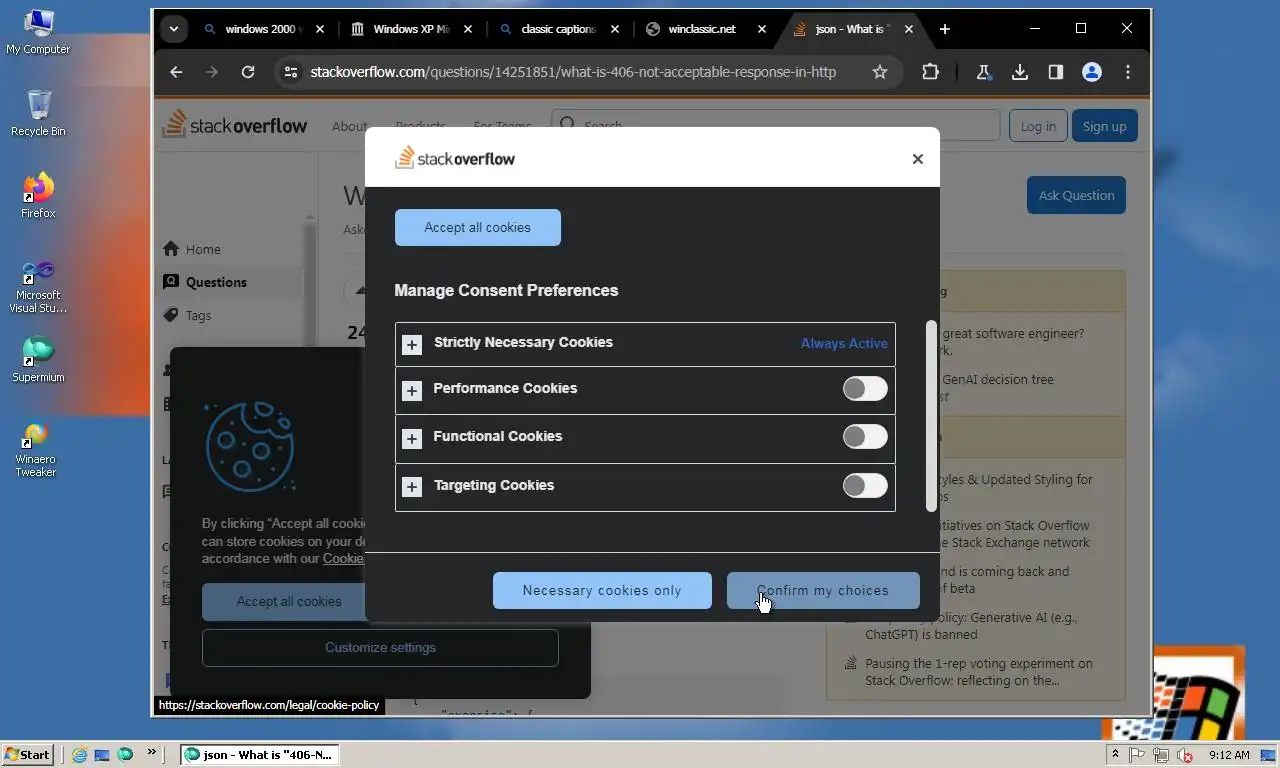Click Stack Overflow logo in dialog header

[455, 158]
